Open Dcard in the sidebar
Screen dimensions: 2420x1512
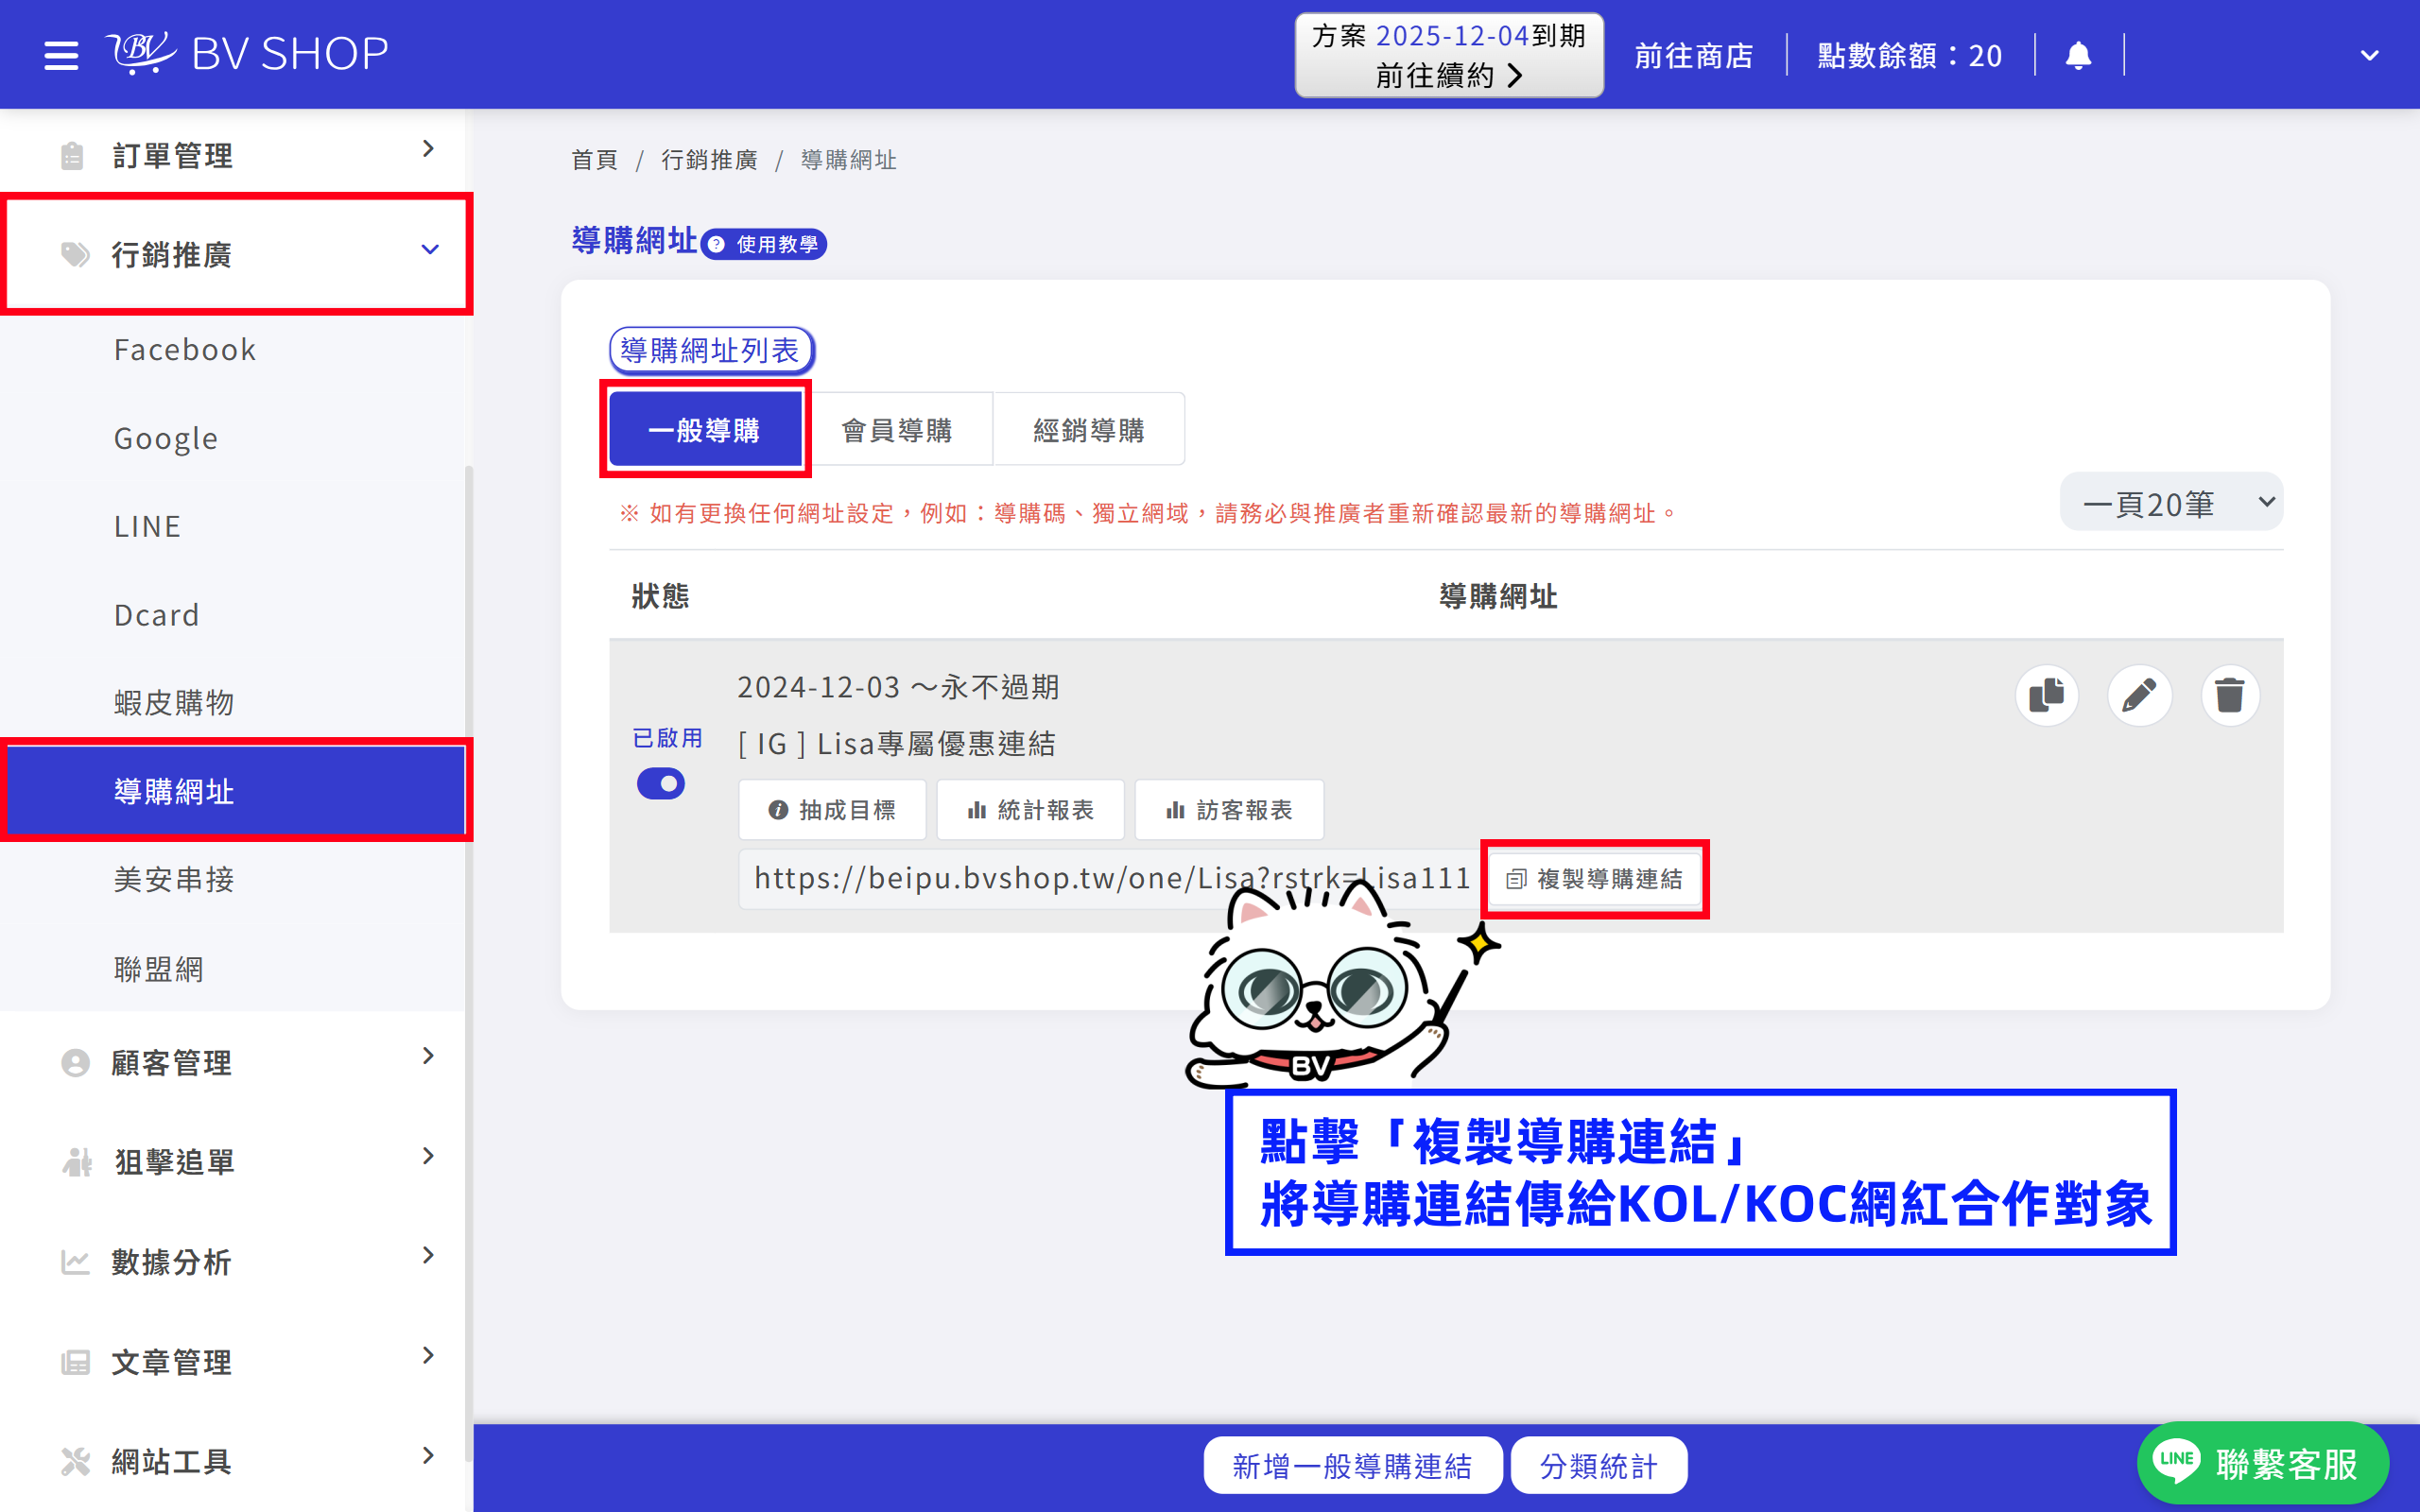click(156, 615)
